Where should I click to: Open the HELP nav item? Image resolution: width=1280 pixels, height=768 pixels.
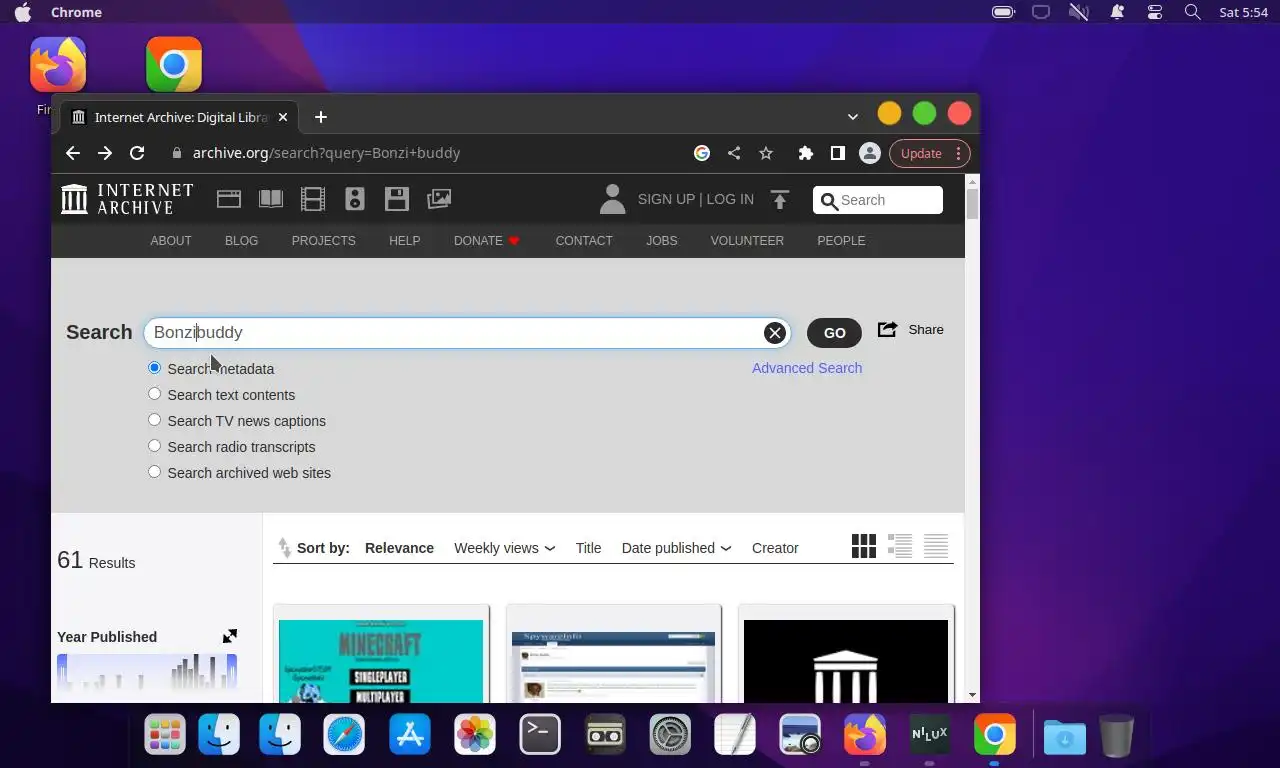(x=404, y=241)
